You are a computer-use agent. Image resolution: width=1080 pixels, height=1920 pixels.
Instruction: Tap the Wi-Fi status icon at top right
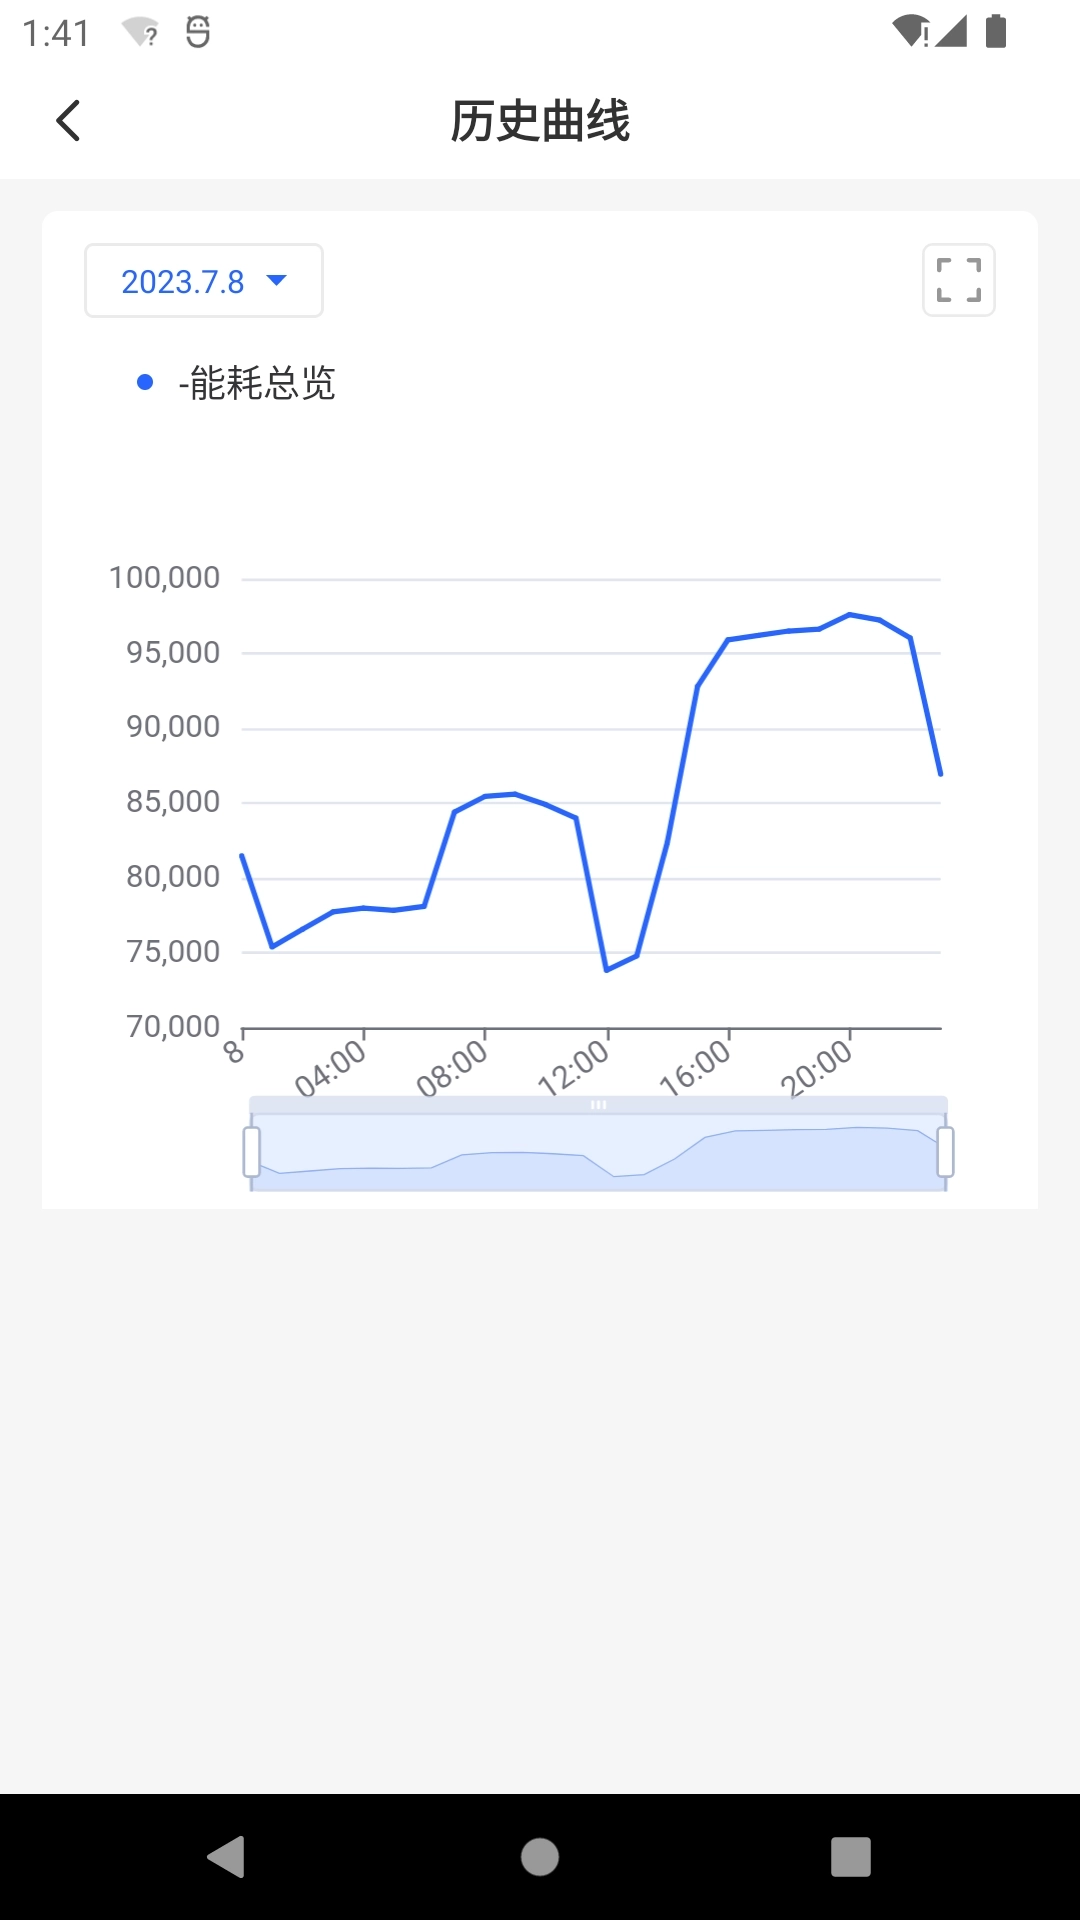coord(910,32)
